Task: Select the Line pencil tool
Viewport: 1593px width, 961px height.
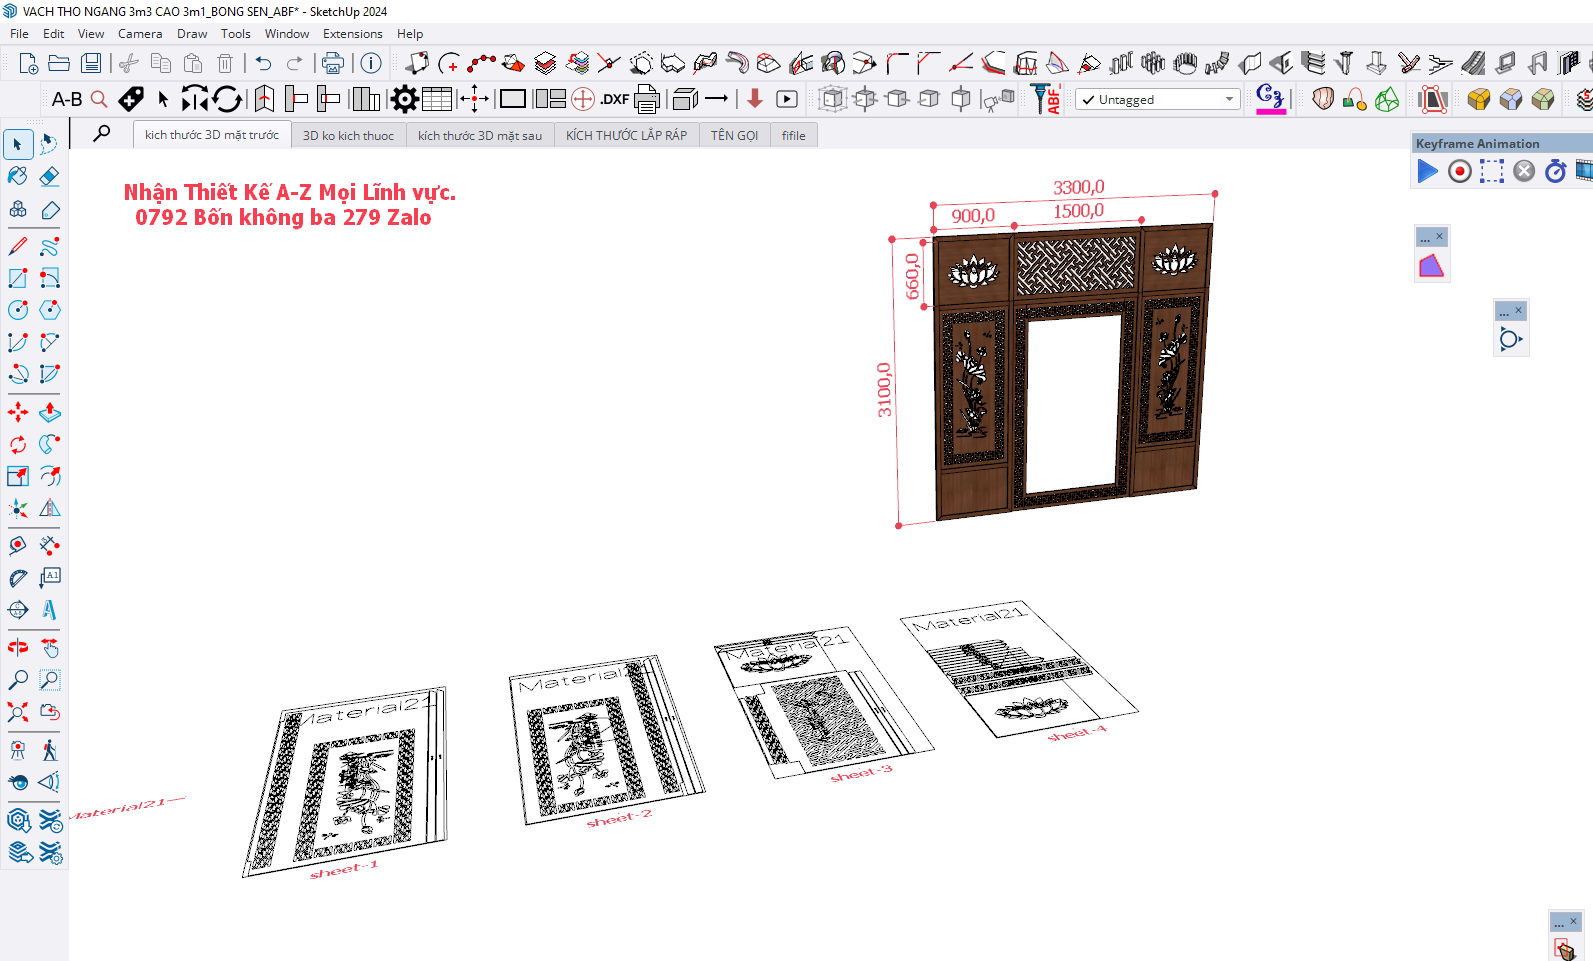Action: [x=18, y=246]
